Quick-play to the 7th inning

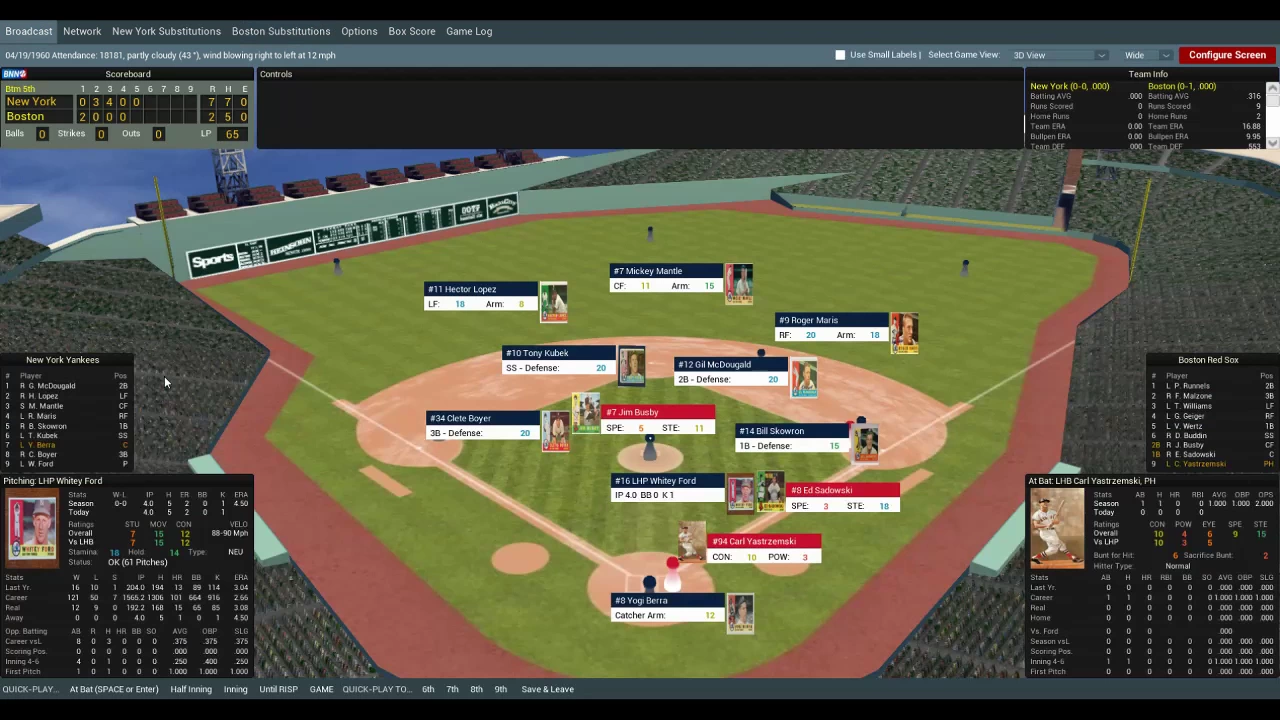click(452, 689)
